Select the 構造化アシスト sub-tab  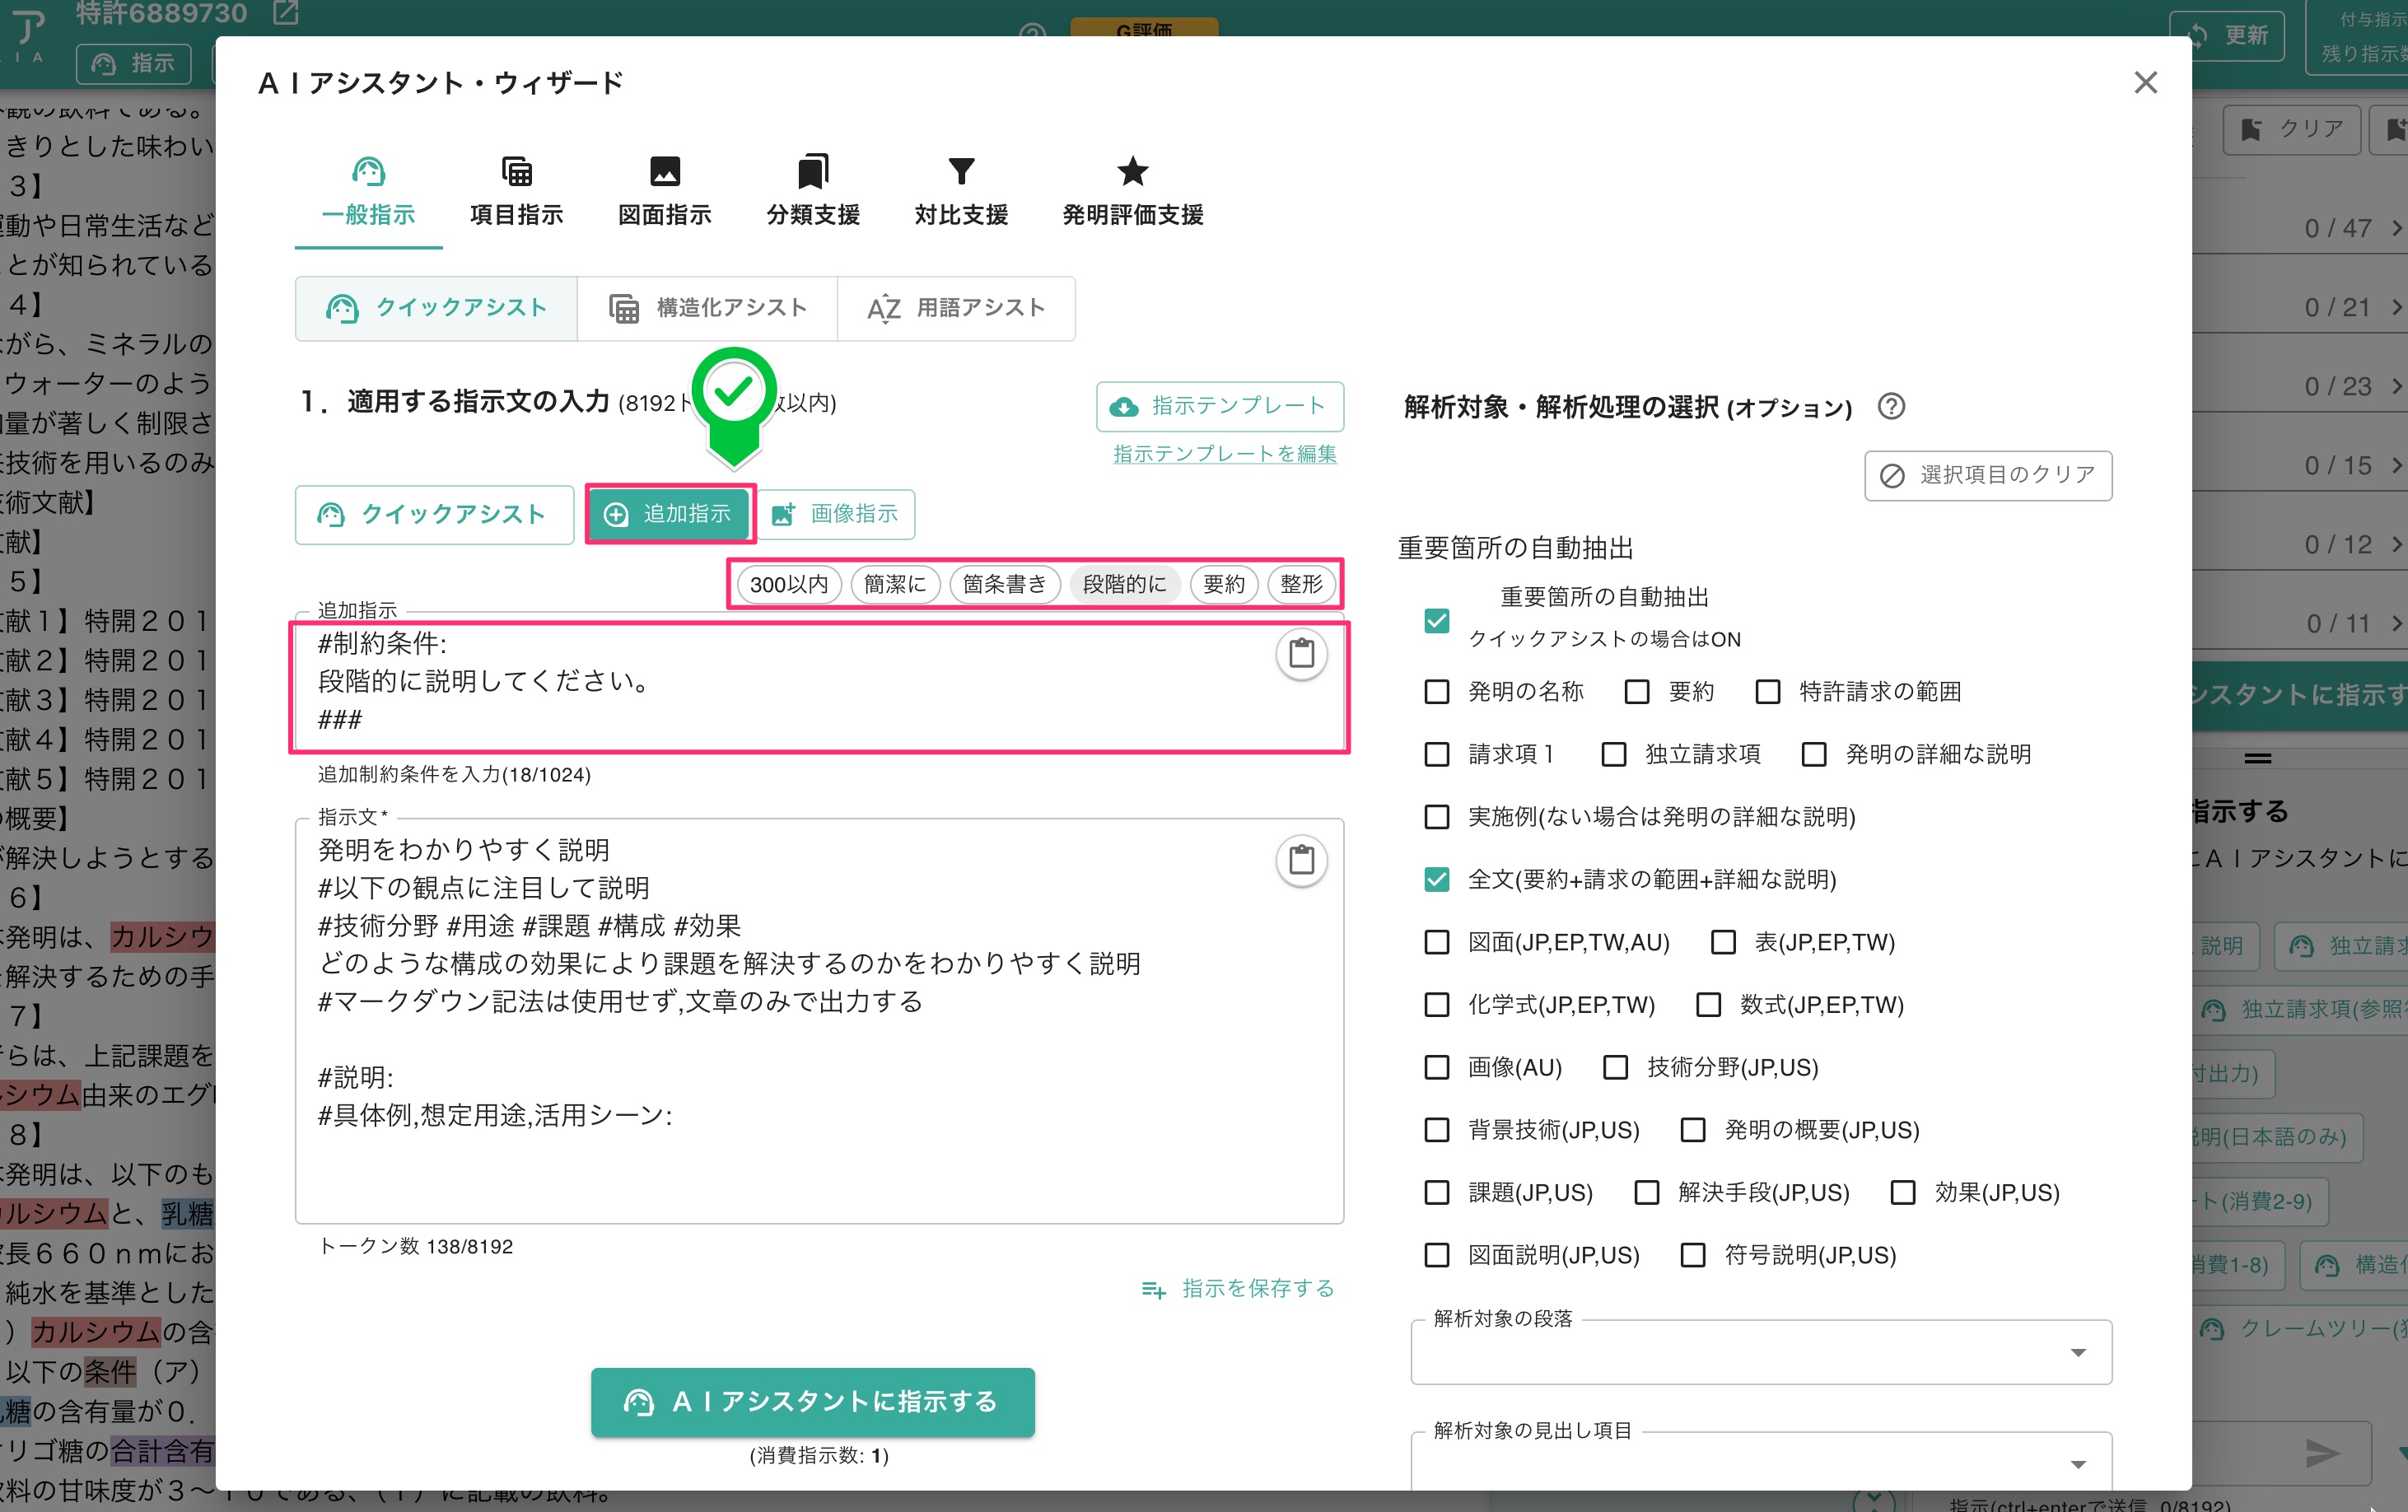[707, 308]
